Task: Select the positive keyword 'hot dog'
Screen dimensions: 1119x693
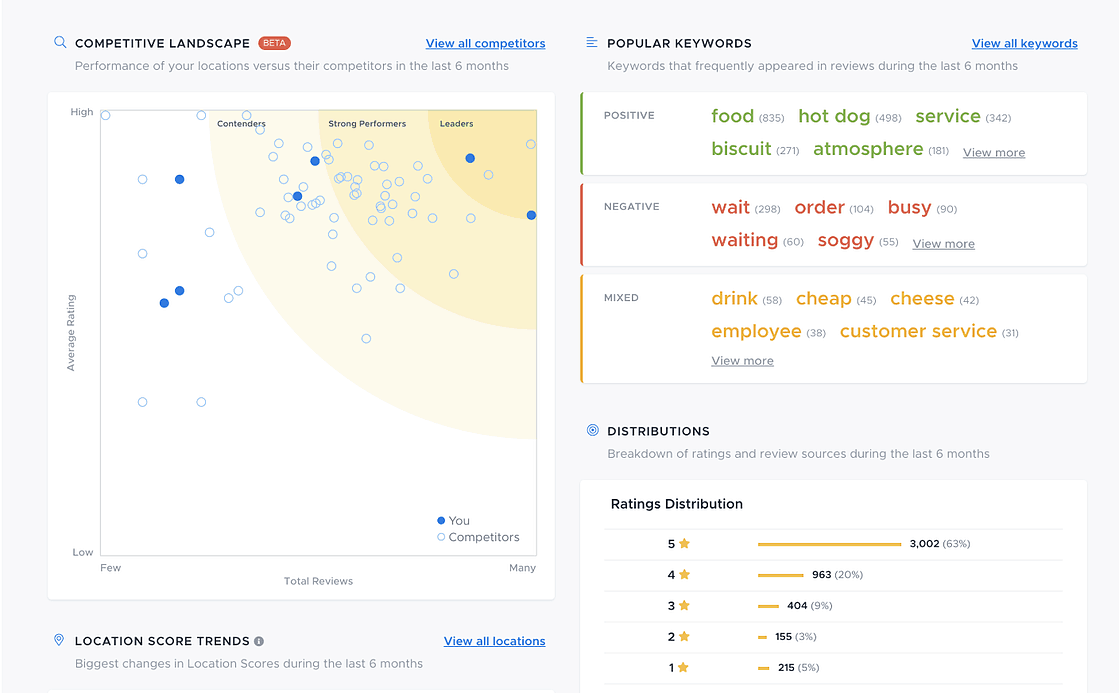Action: [x=834, y=116]
